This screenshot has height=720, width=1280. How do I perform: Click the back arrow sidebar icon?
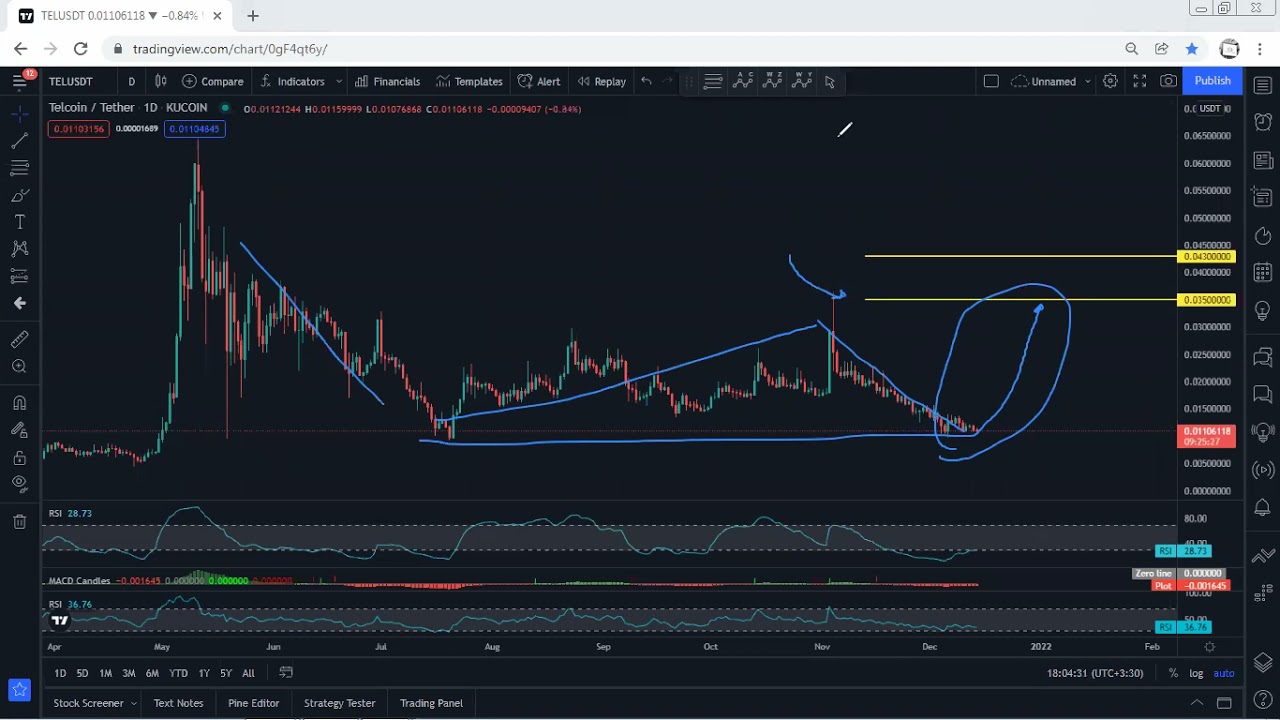(x=19, y=303)
